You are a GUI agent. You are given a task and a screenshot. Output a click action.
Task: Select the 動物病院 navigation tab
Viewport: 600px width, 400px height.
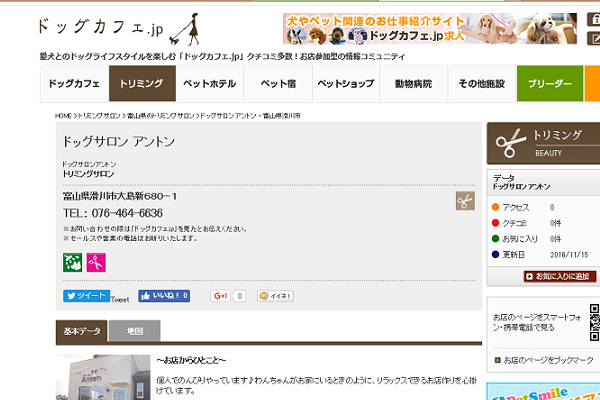(x=413, y=84)
